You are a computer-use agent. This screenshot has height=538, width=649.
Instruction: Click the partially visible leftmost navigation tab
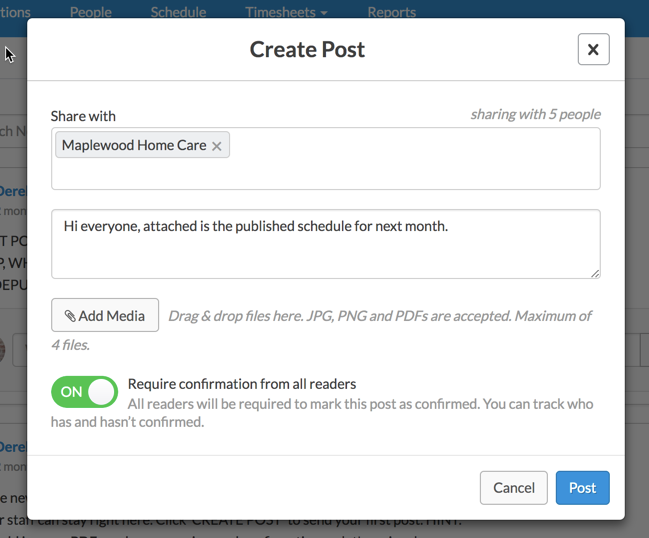tap(15, 13)
